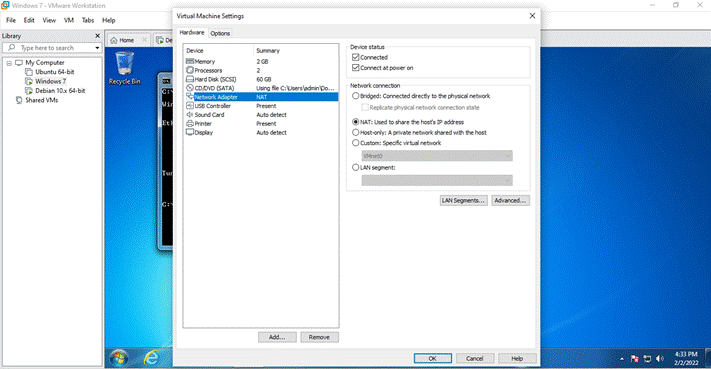Select the CD/DVD (SATA) device icon
This screenshot has height=369, width=711.
click(x=190, y=88)
